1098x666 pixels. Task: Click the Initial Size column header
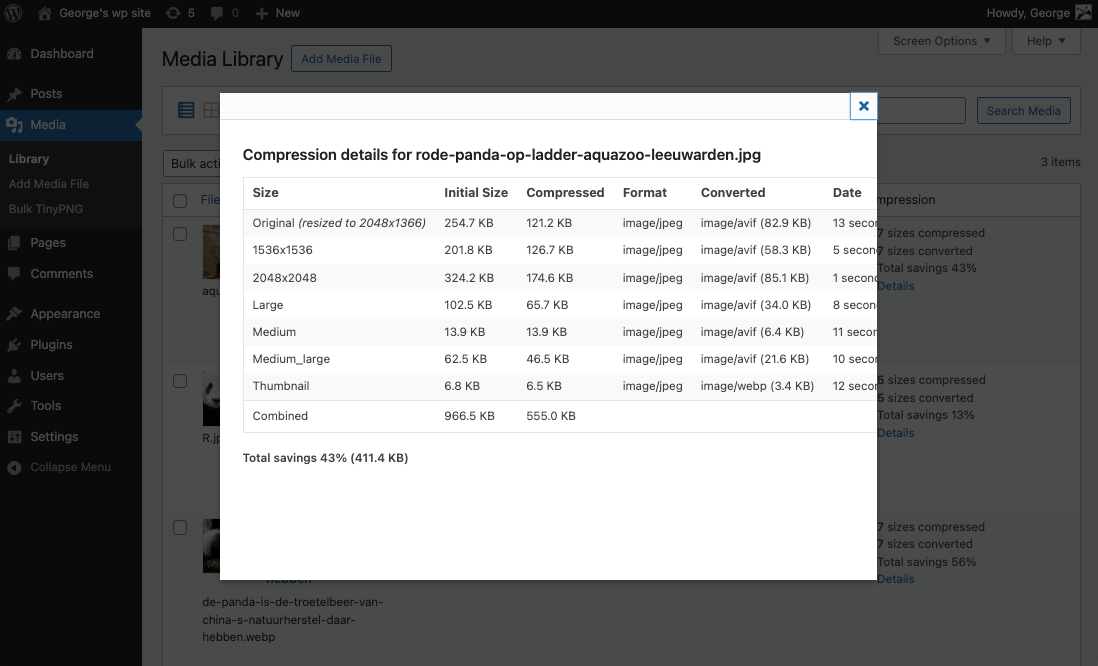coord(475,193)
